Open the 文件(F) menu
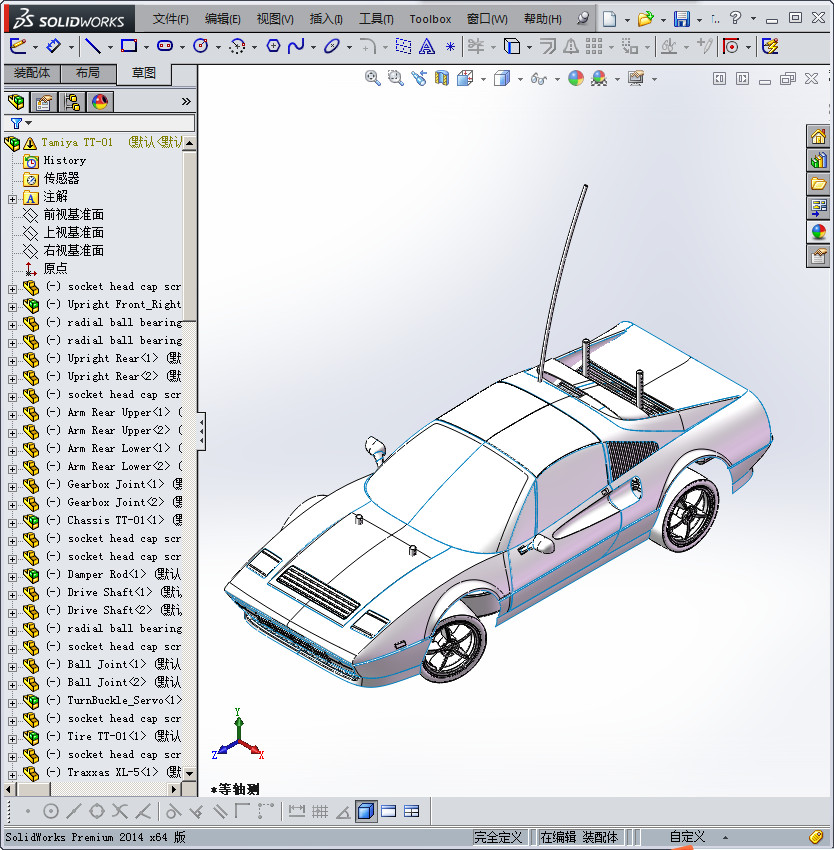Viewport: 834px width, 850px height. click(x=170, y=19)
